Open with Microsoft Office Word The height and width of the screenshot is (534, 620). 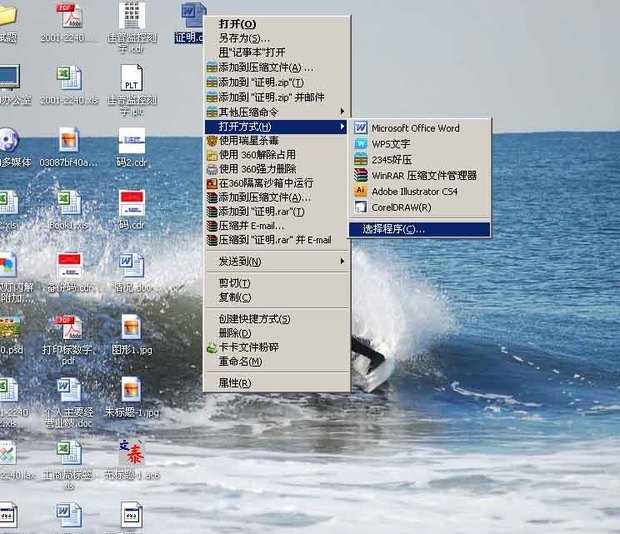pyautogui.click(x=420, y=128)
